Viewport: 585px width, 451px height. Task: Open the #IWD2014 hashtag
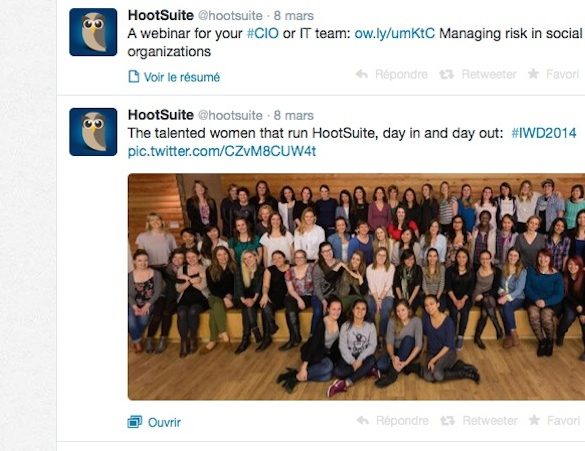tap(544, 133)
